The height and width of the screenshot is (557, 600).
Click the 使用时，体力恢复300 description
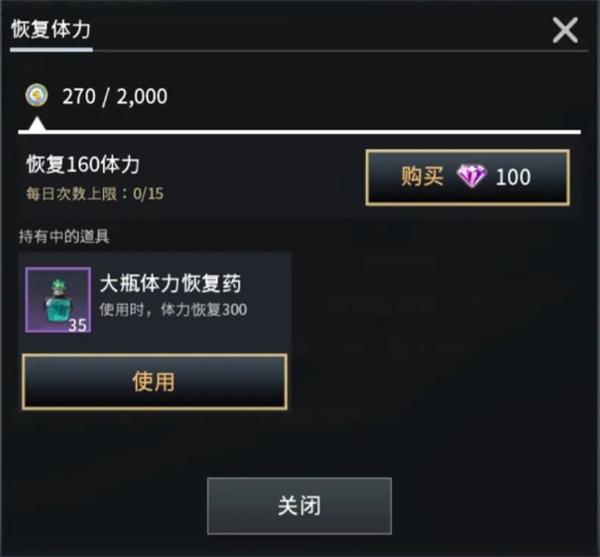click(173, 309)
